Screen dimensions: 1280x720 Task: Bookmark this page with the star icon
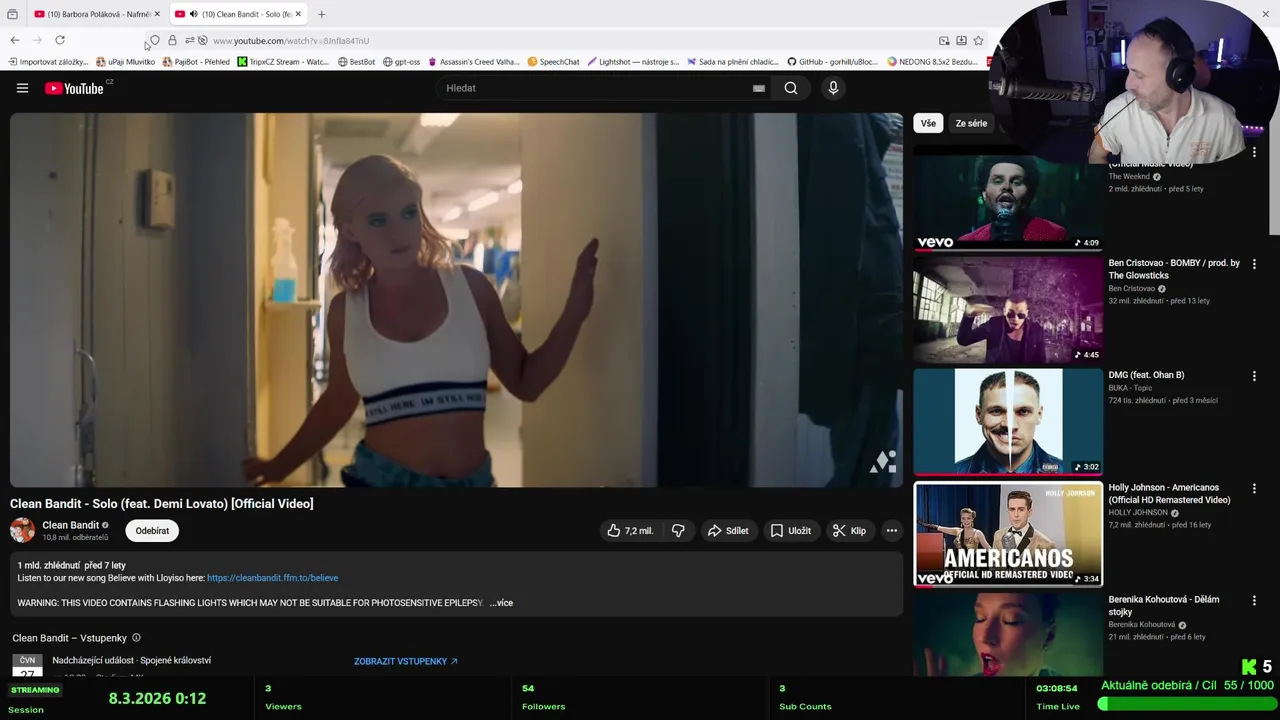[x=978, y=41]
